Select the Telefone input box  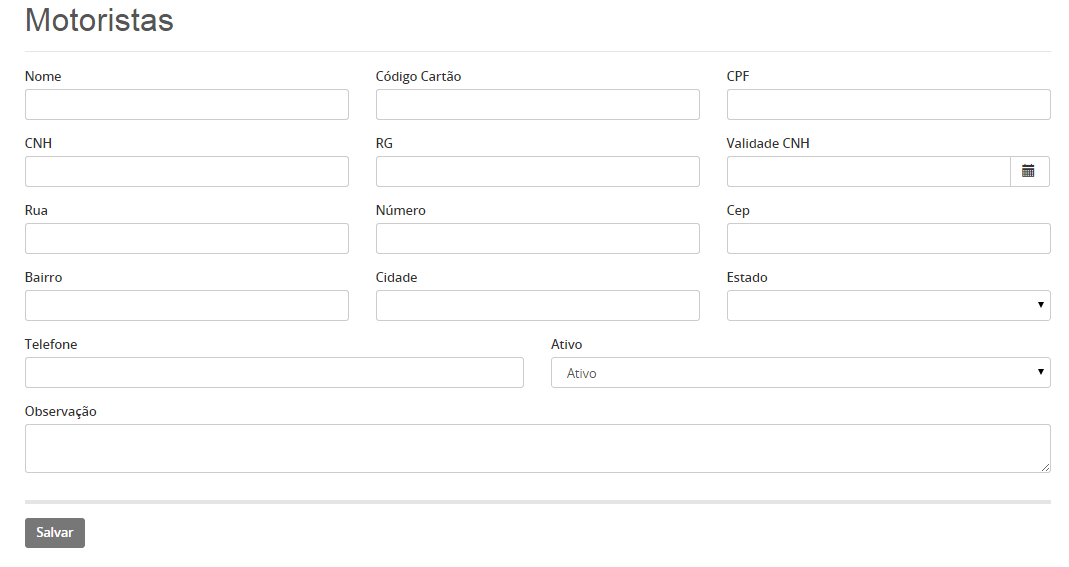pyautogui.click(x=274, y=373)
